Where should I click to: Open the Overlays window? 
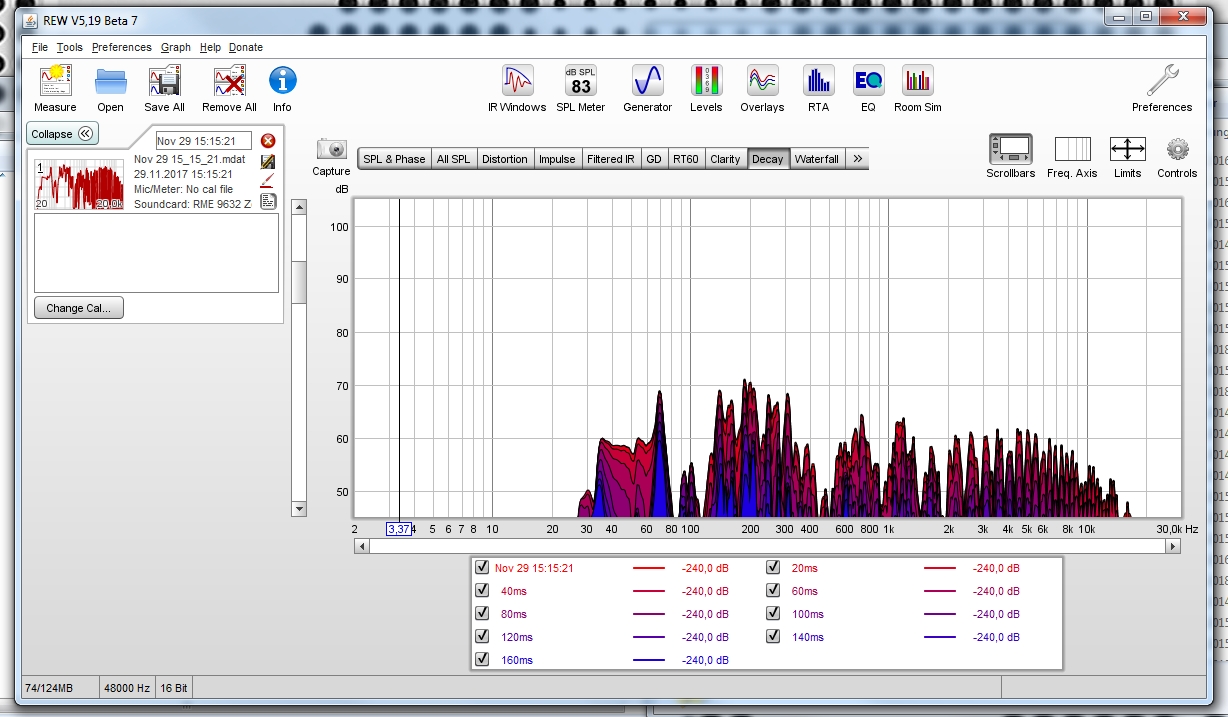coord(762,82)
